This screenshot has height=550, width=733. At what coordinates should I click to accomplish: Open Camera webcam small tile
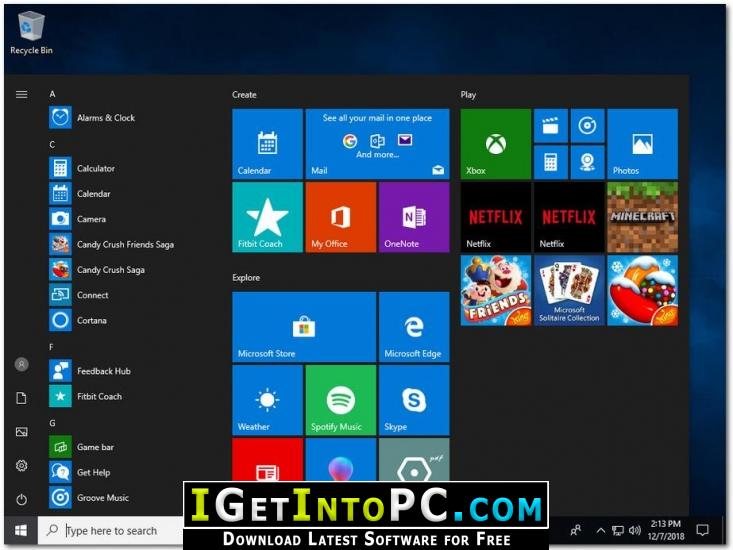[587, 162]
